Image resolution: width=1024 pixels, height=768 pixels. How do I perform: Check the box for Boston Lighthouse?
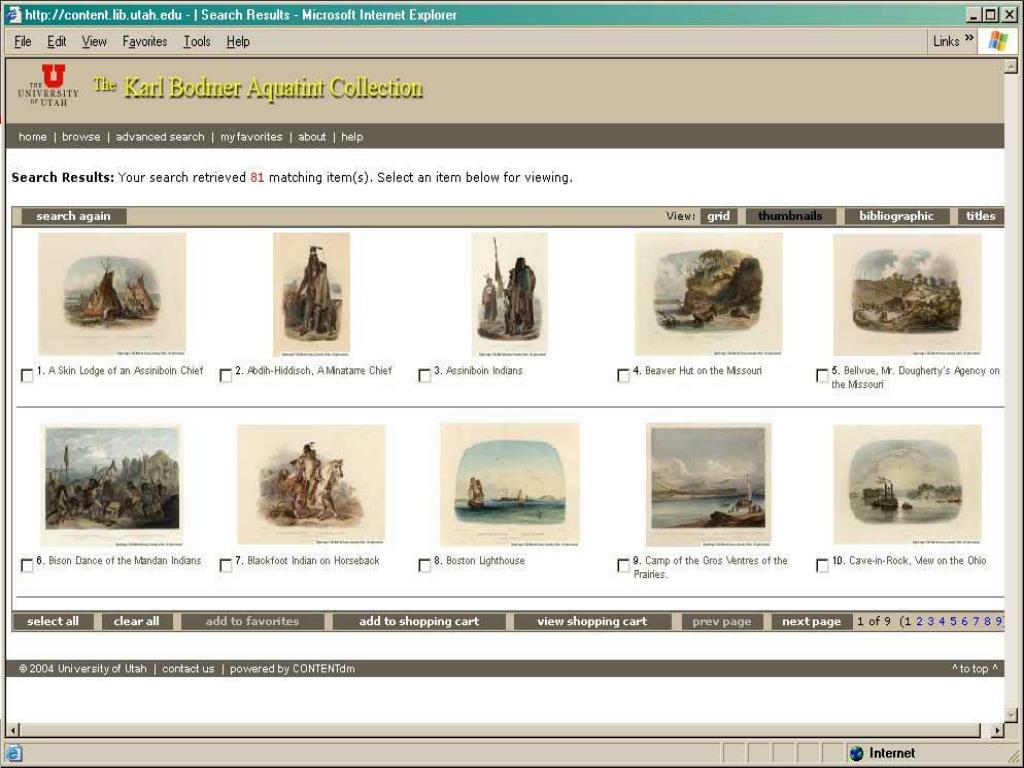coord(424,566)
